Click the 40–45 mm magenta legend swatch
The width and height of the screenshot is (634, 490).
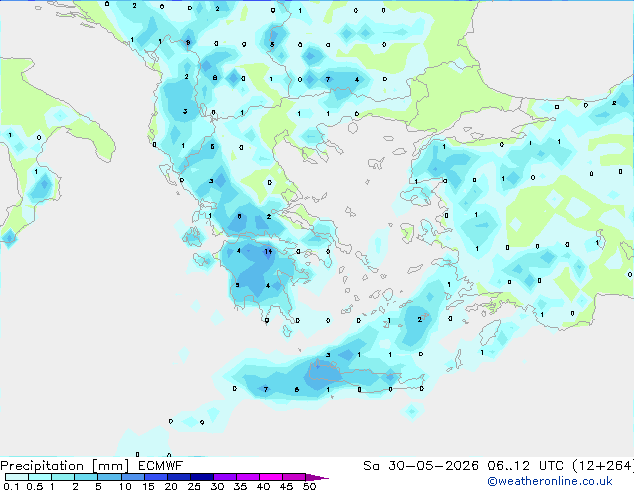[271, 477]
